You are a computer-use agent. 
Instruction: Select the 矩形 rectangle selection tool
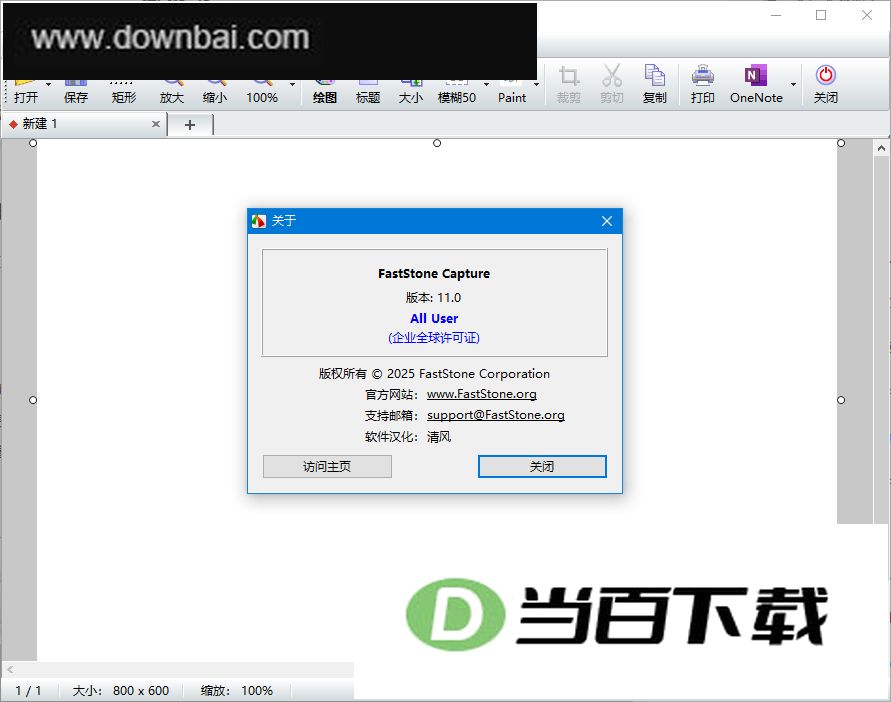pyautogui.click(x=123, y=91)
